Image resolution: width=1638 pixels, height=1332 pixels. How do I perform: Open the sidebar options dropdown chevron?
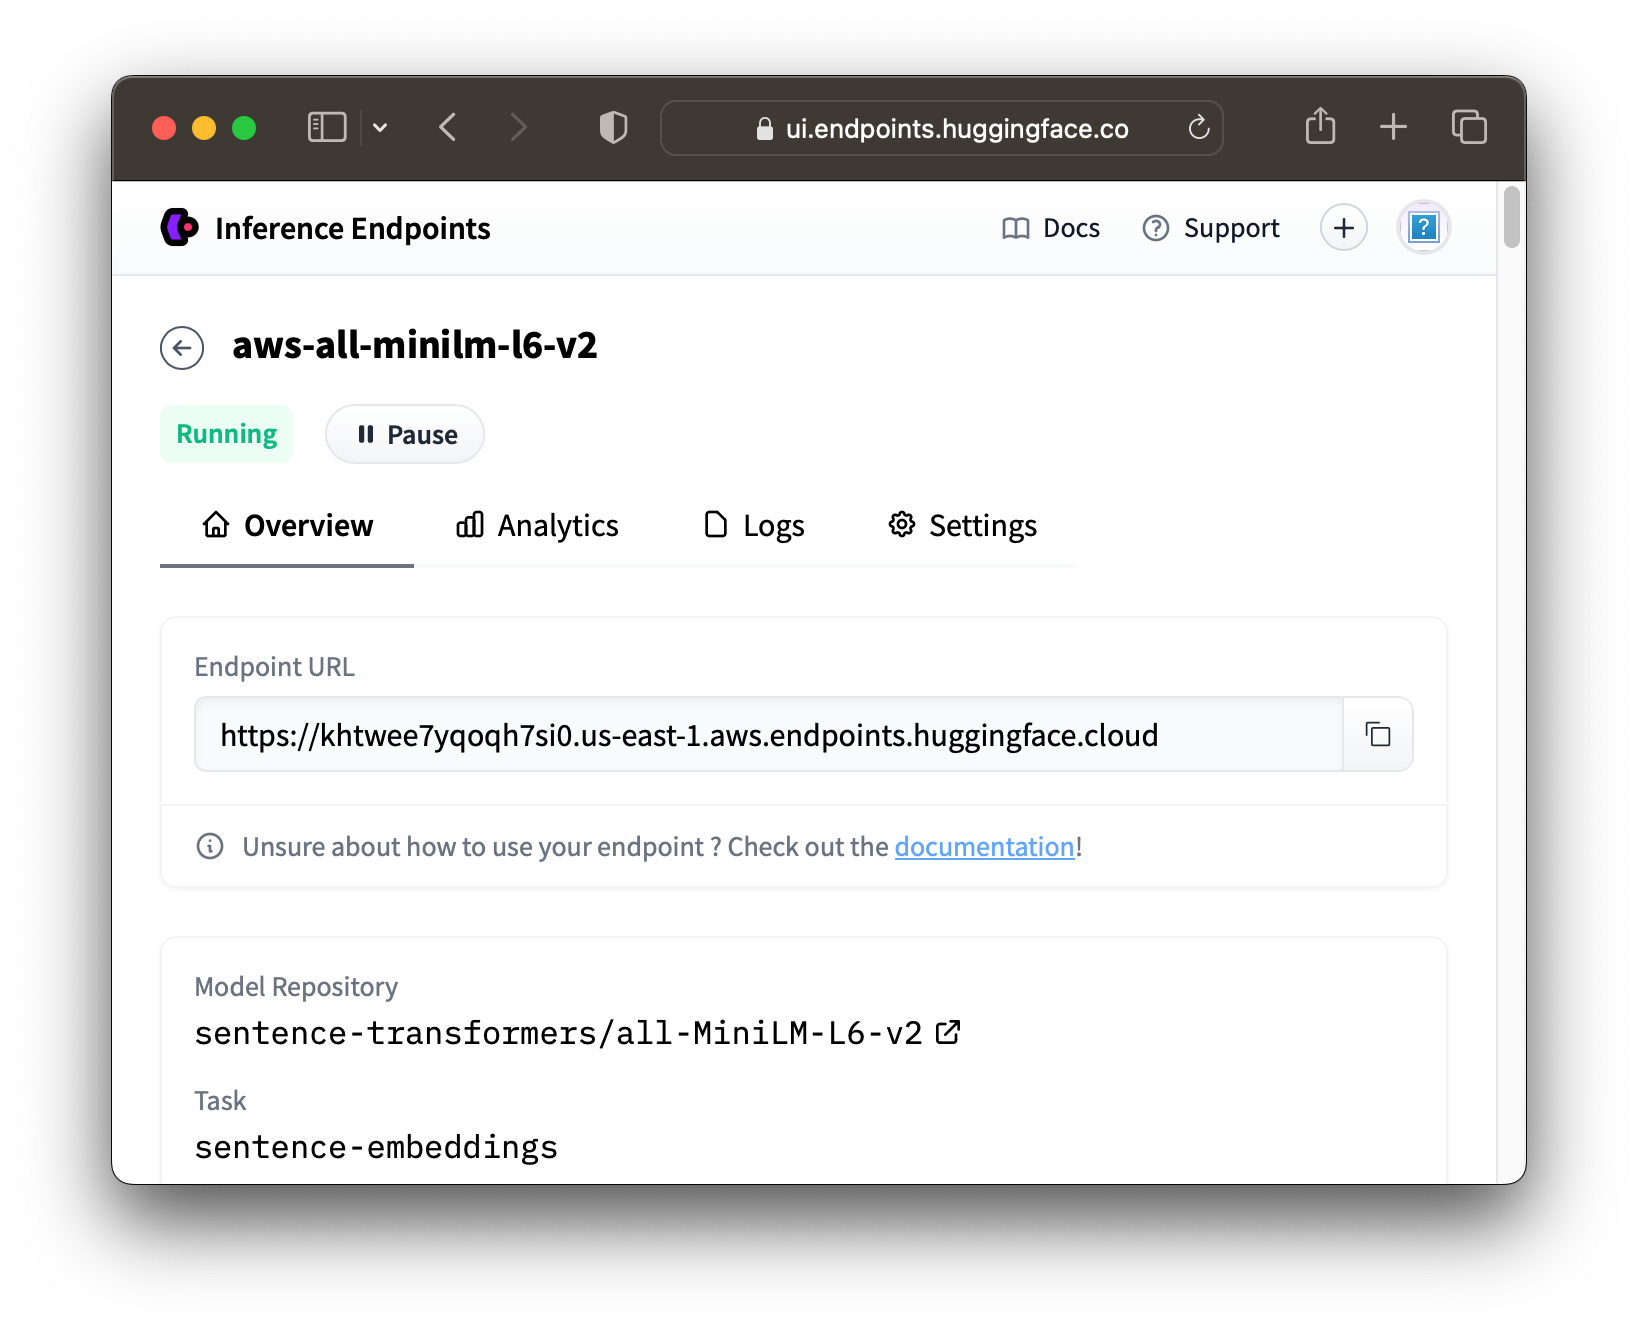[x=380, y=128]
